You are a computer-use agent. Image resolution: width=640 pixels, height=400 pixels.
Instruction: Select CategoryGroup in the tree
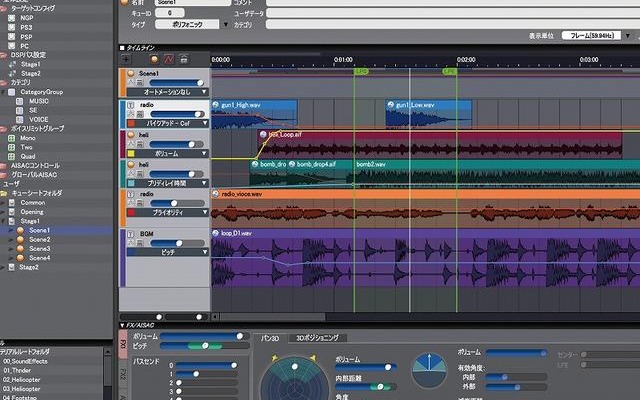pos(42,92)
